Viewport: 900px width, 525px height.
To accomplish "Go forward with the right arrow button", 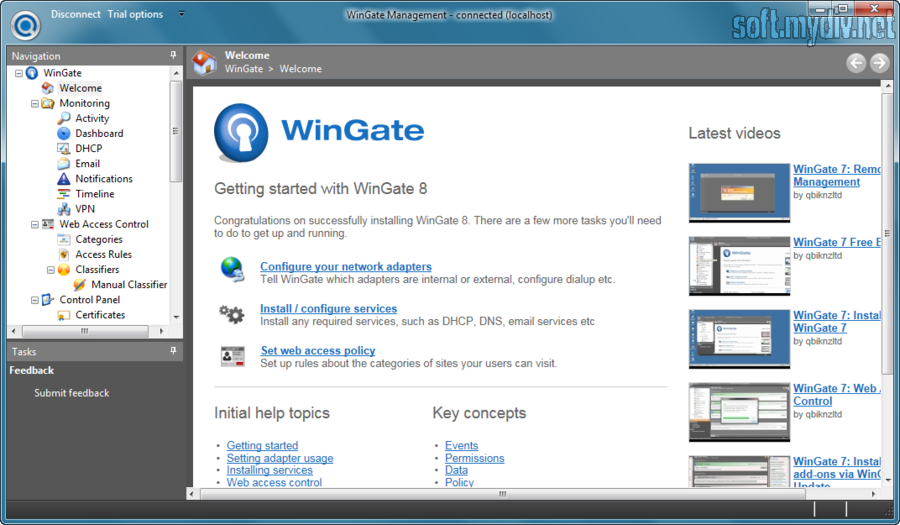I will coord(879,63).
